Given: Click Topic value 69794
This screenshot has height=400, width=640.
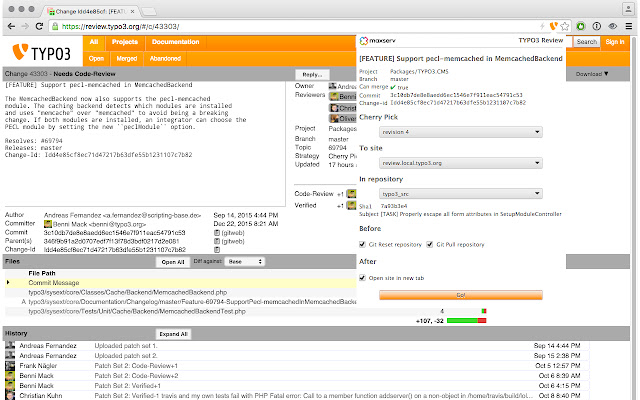Looking at the screenshot, I should click(337, 147).
